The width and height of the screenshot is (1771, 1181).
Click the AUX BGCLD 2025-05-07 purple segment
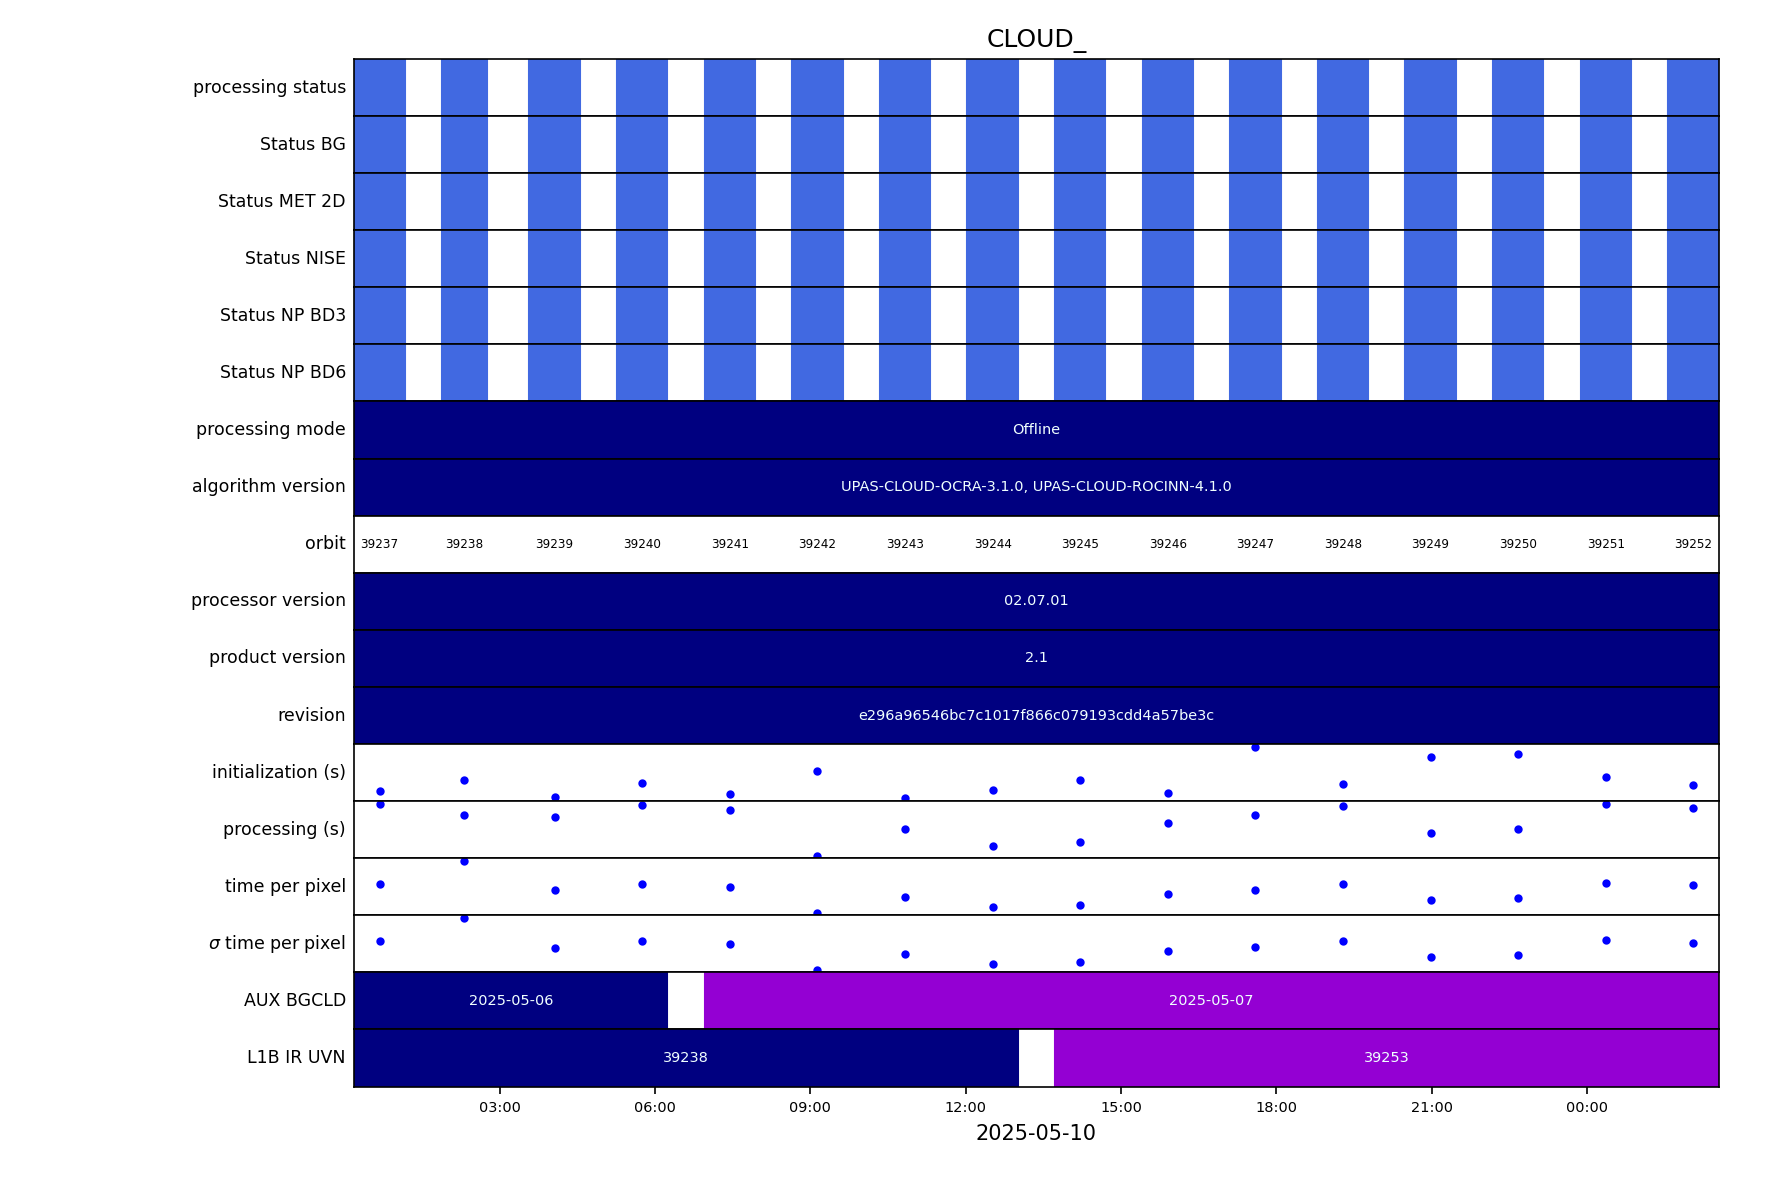(x=1211, y=1000)
